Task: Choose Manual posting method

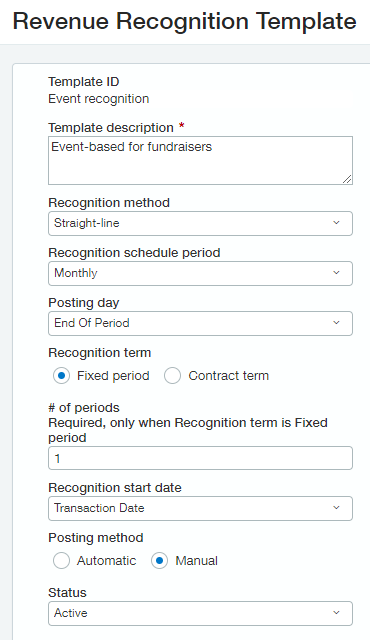Action: coord(159,560)
